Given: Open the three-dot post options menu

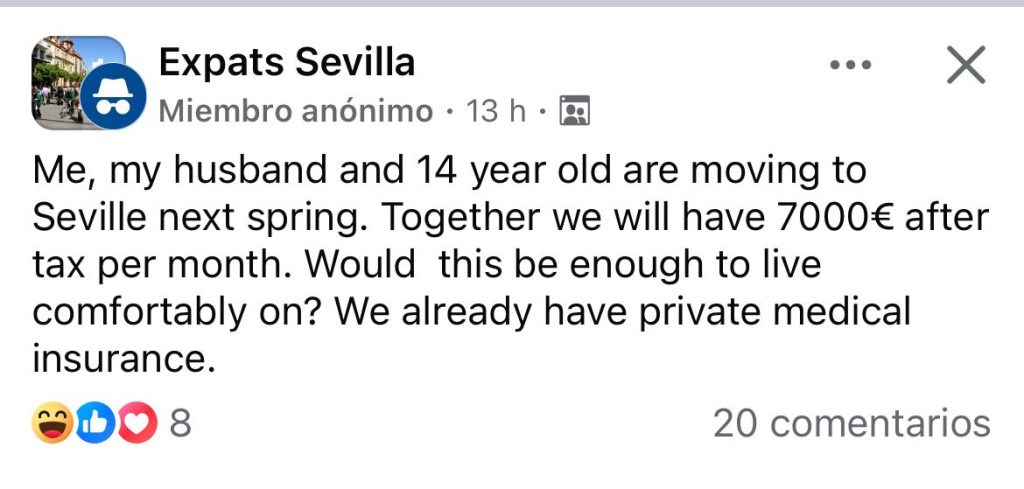Looking at the screenshot, I should tap(851, 66).
